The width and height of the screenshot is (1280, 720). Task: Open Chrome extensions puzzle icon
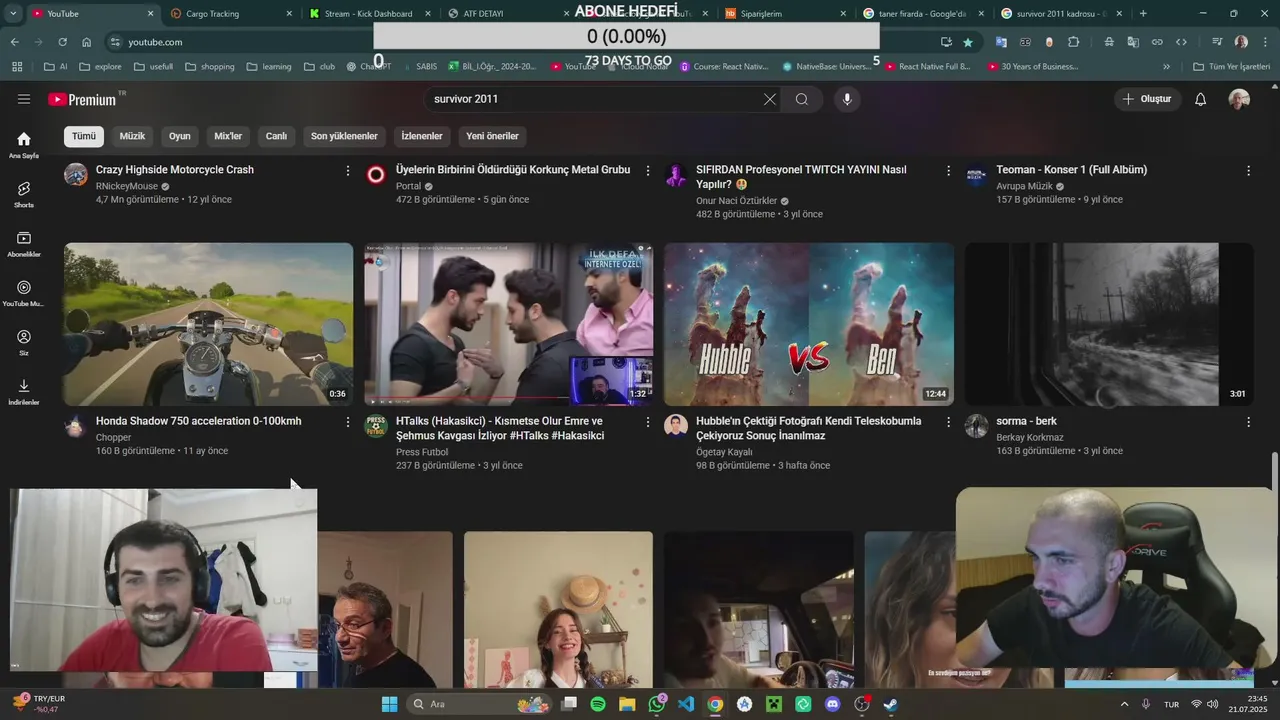[x=1073, y=42]
